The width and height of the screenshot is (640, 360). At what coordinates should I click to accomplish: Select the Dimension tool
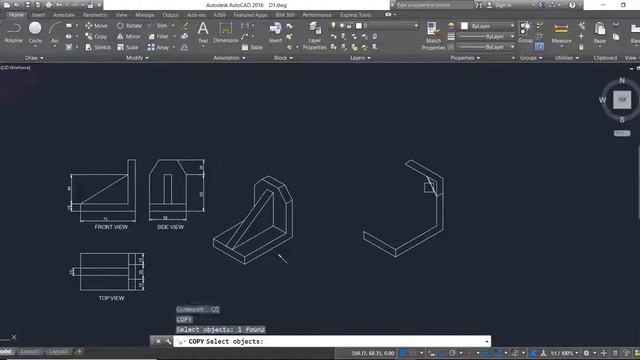pos(226,33)
